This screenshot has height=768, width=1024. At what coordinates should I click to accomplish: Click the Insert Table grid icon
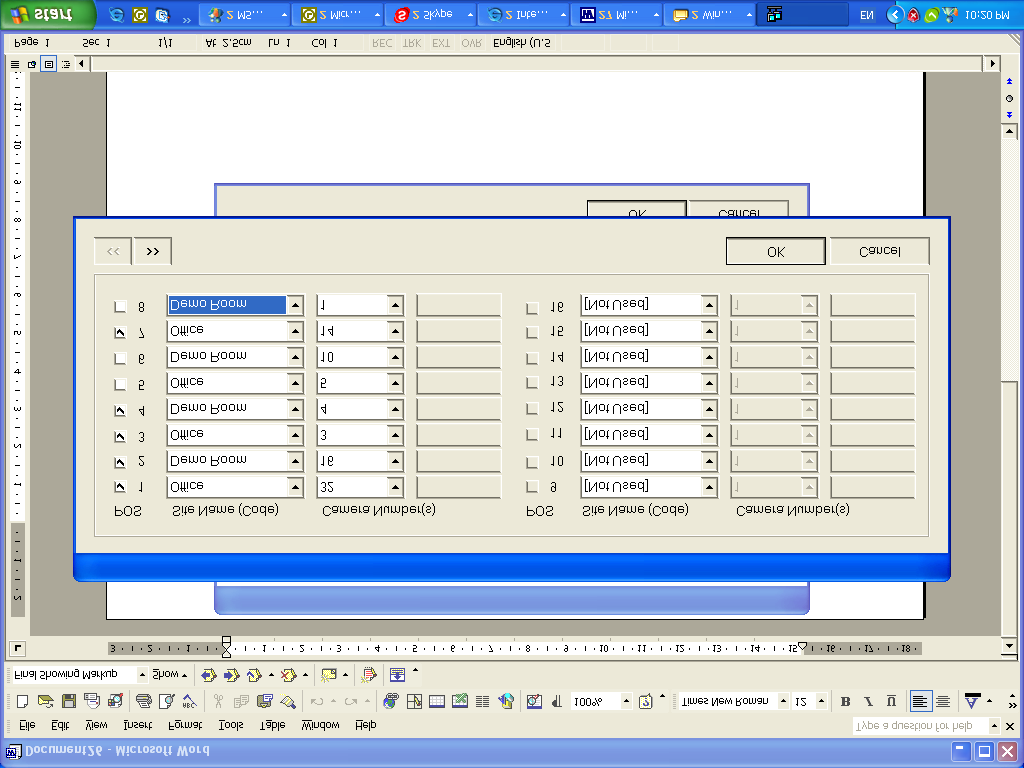(437, 701)
